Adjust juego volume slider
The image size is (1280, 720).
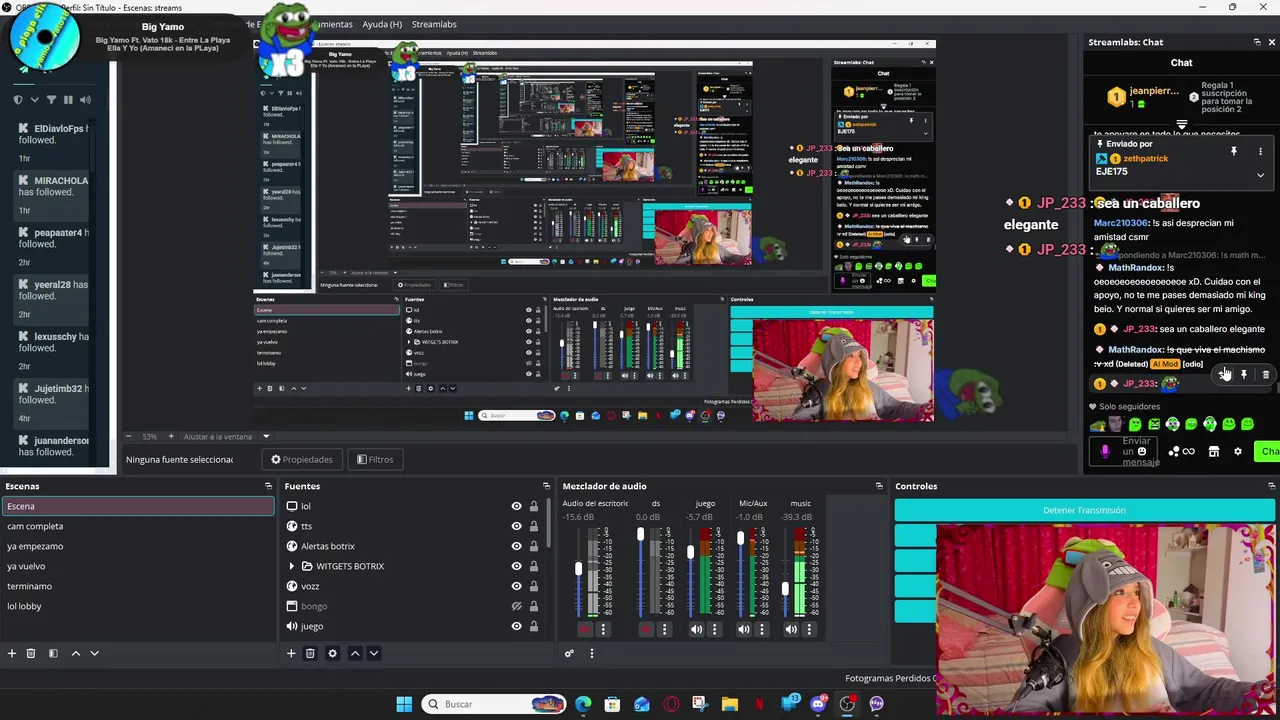pyautogui.click(x=690, y=552)
